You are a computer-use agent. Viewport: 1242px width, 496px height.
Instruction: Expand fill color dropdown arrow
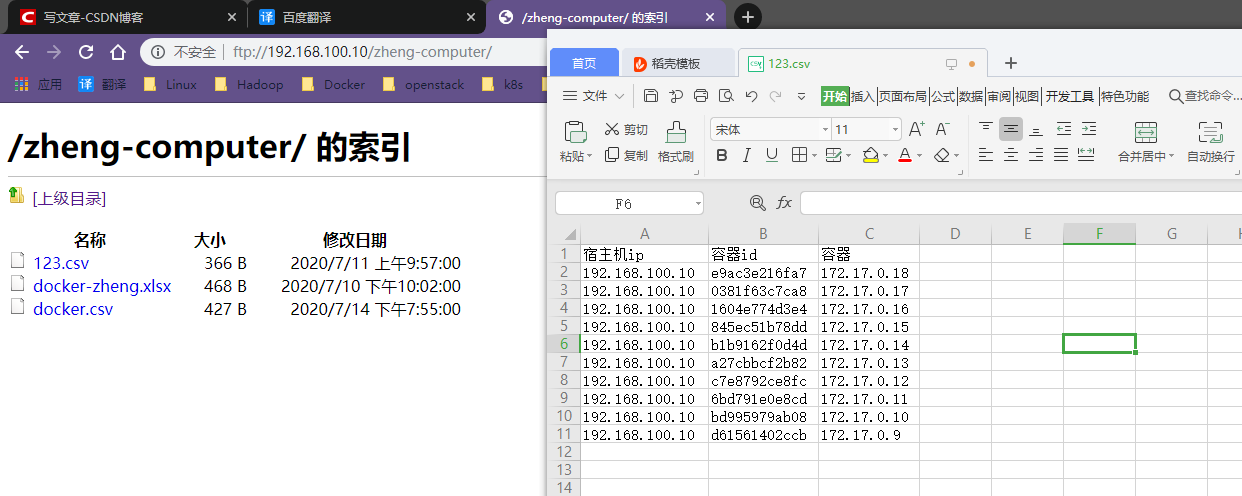(x=885, y=156)
